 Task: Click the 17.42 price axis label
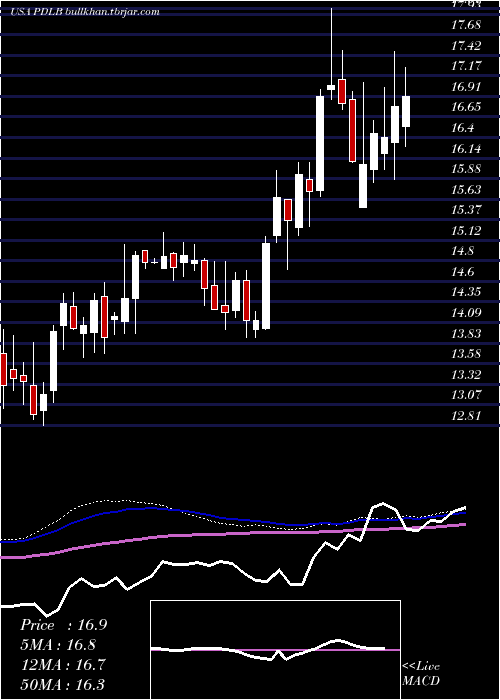click(x=466, y=45)
